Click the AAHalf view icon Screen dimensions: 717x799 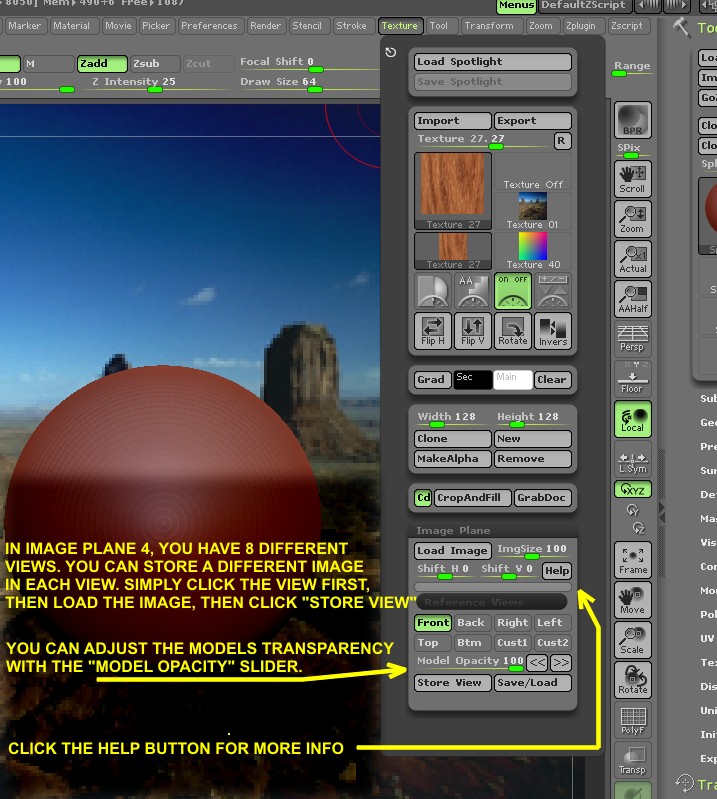pos(632,299)
